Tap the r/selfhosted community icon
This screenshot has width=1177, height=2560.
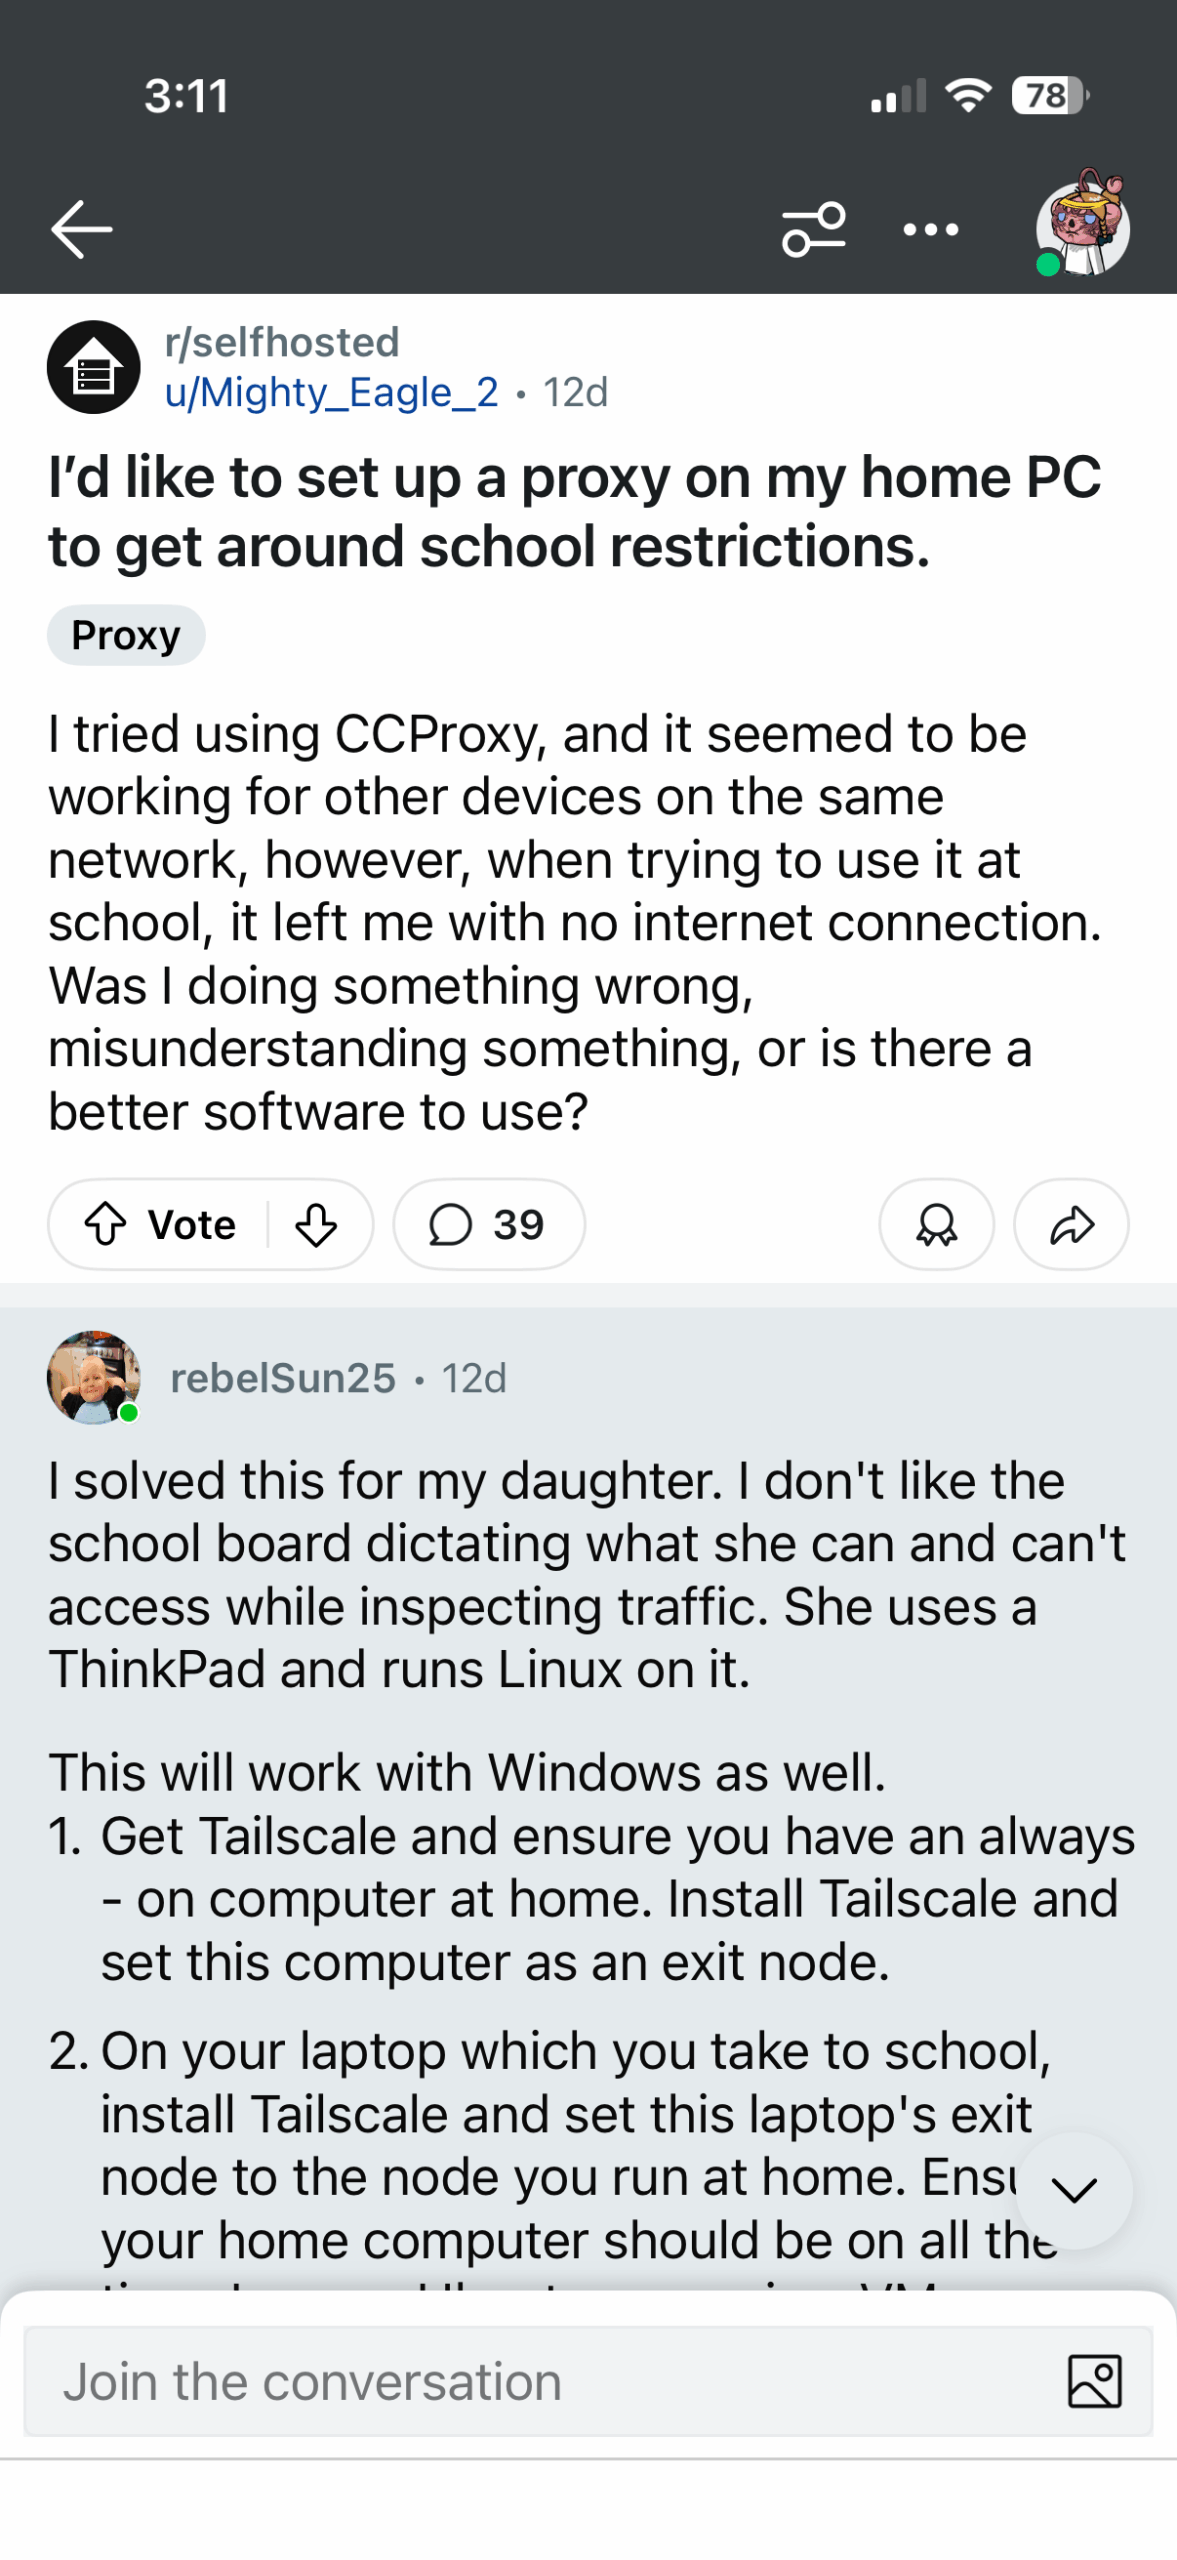click(94, 366)
